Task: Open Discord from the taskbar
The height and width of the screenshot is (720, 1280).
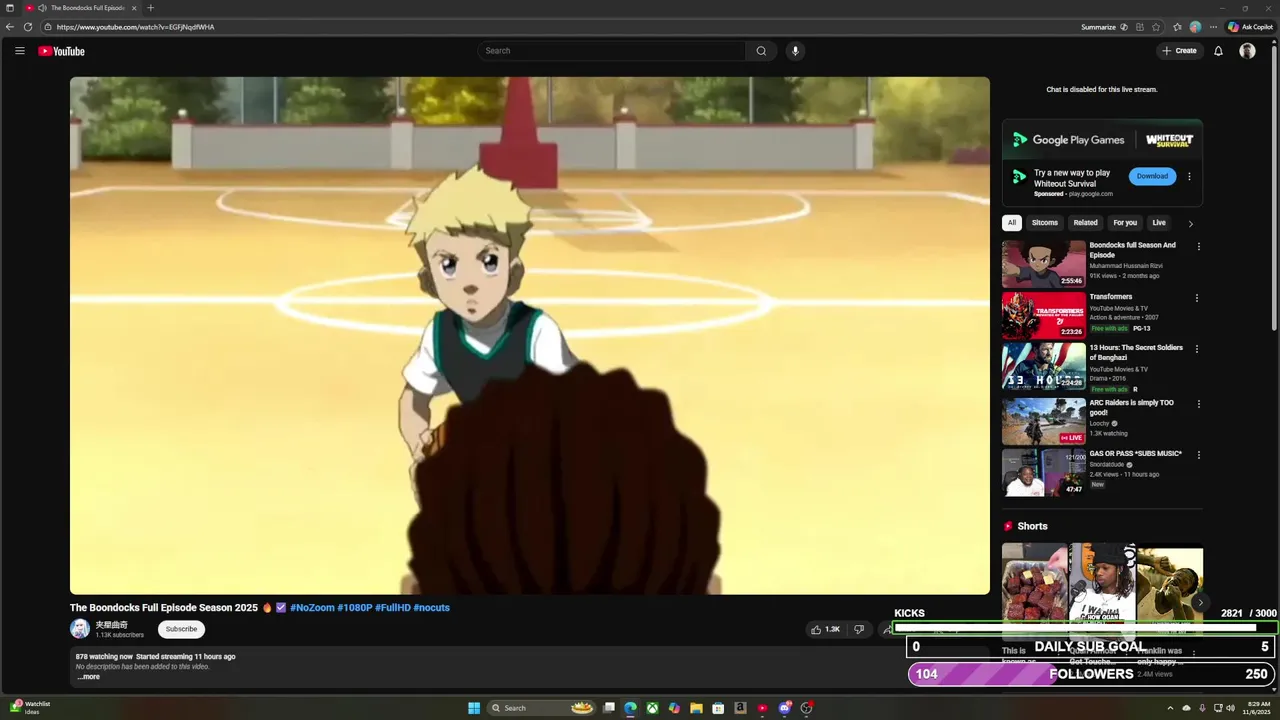Action: 784,708
